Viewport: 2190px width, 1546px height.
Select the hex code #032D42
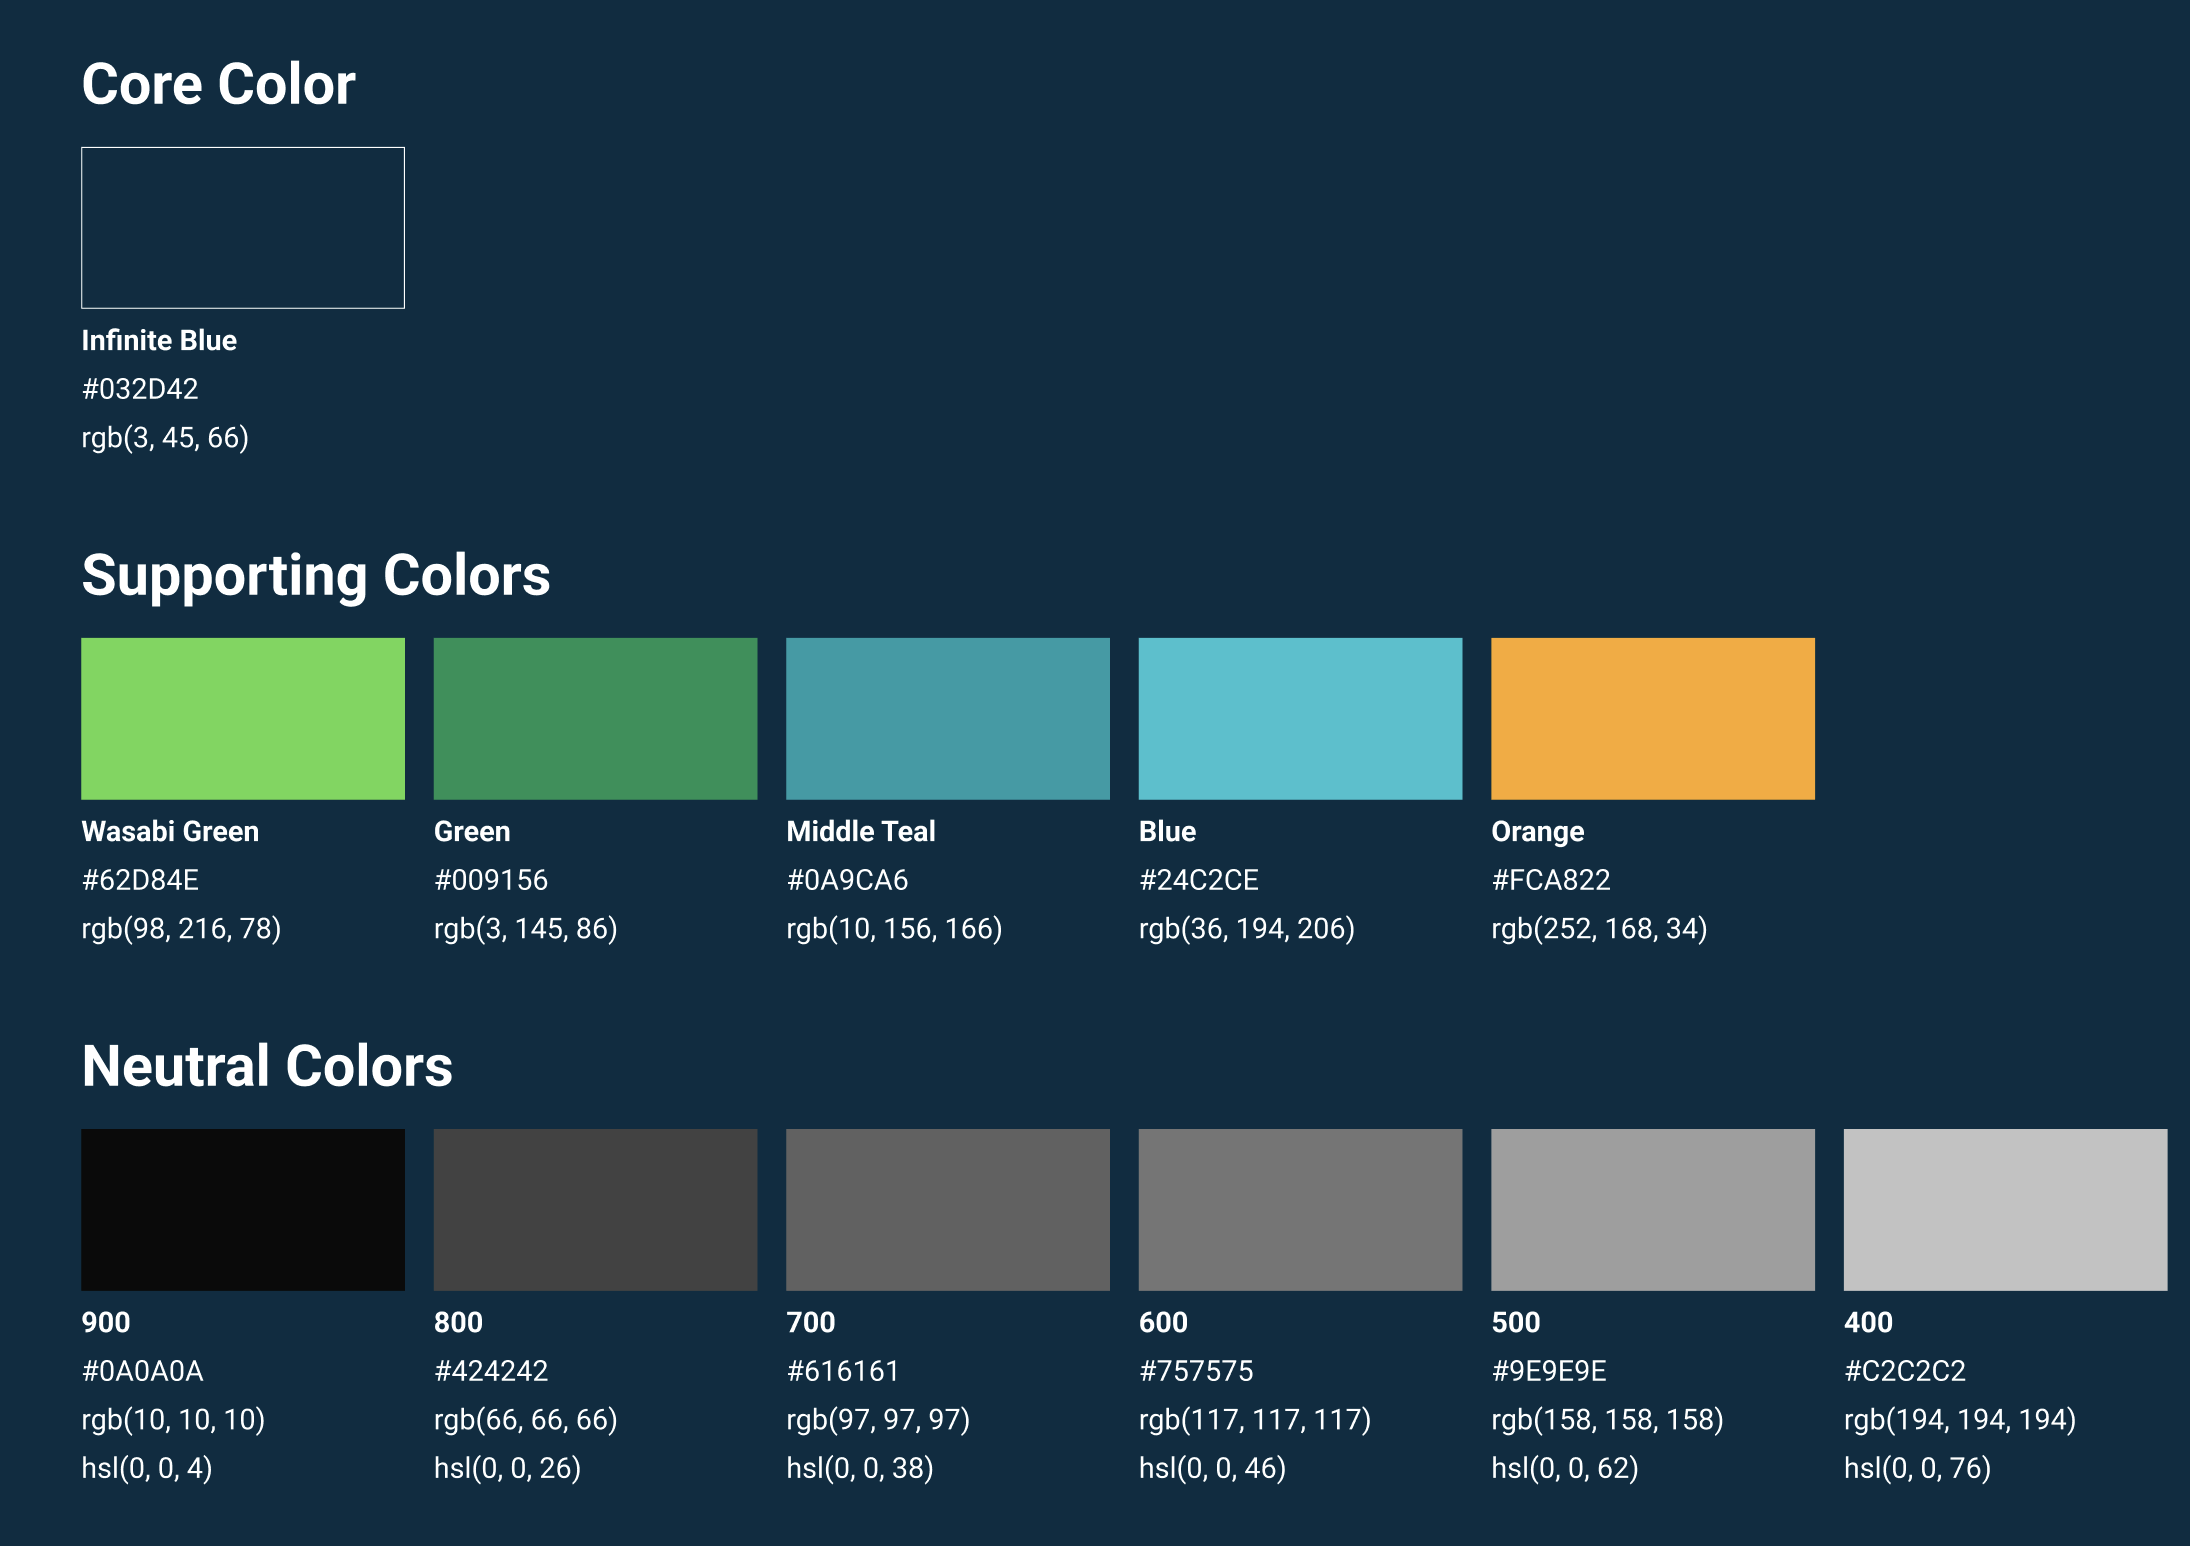(x=140, y=389)
